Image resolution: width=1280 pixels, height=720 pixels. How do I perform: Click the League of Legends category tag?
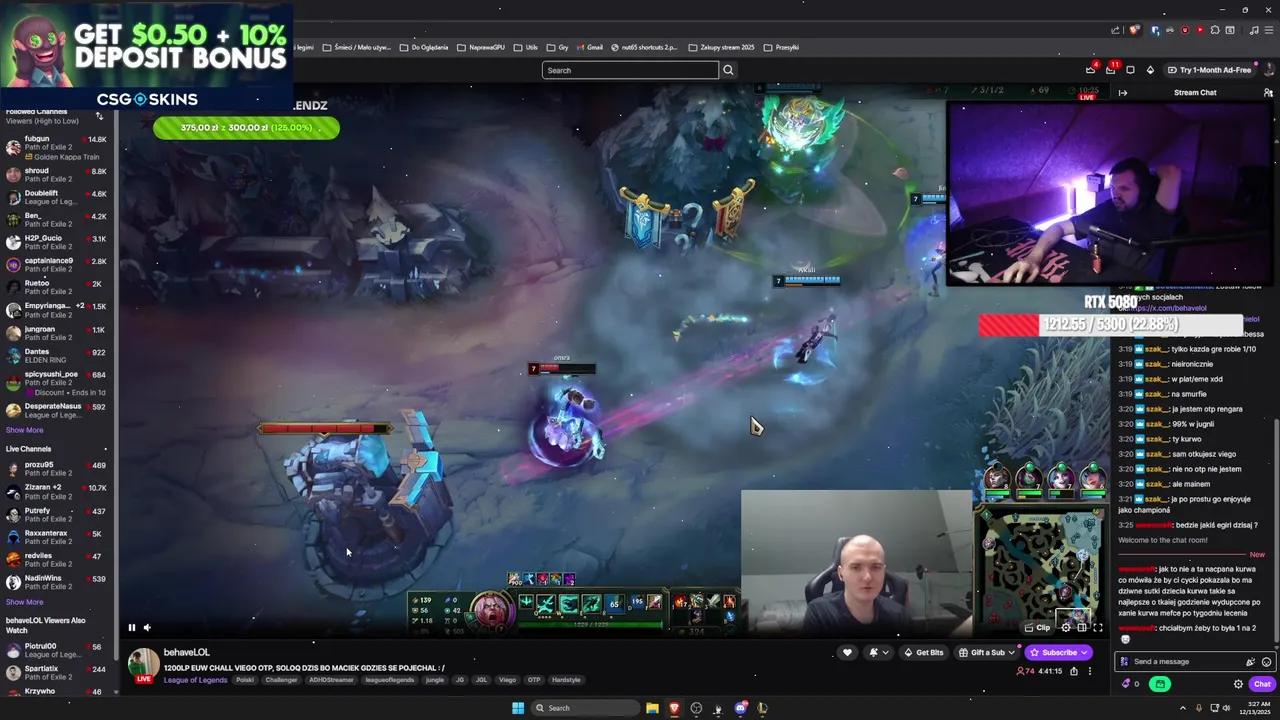click(195, 680)
